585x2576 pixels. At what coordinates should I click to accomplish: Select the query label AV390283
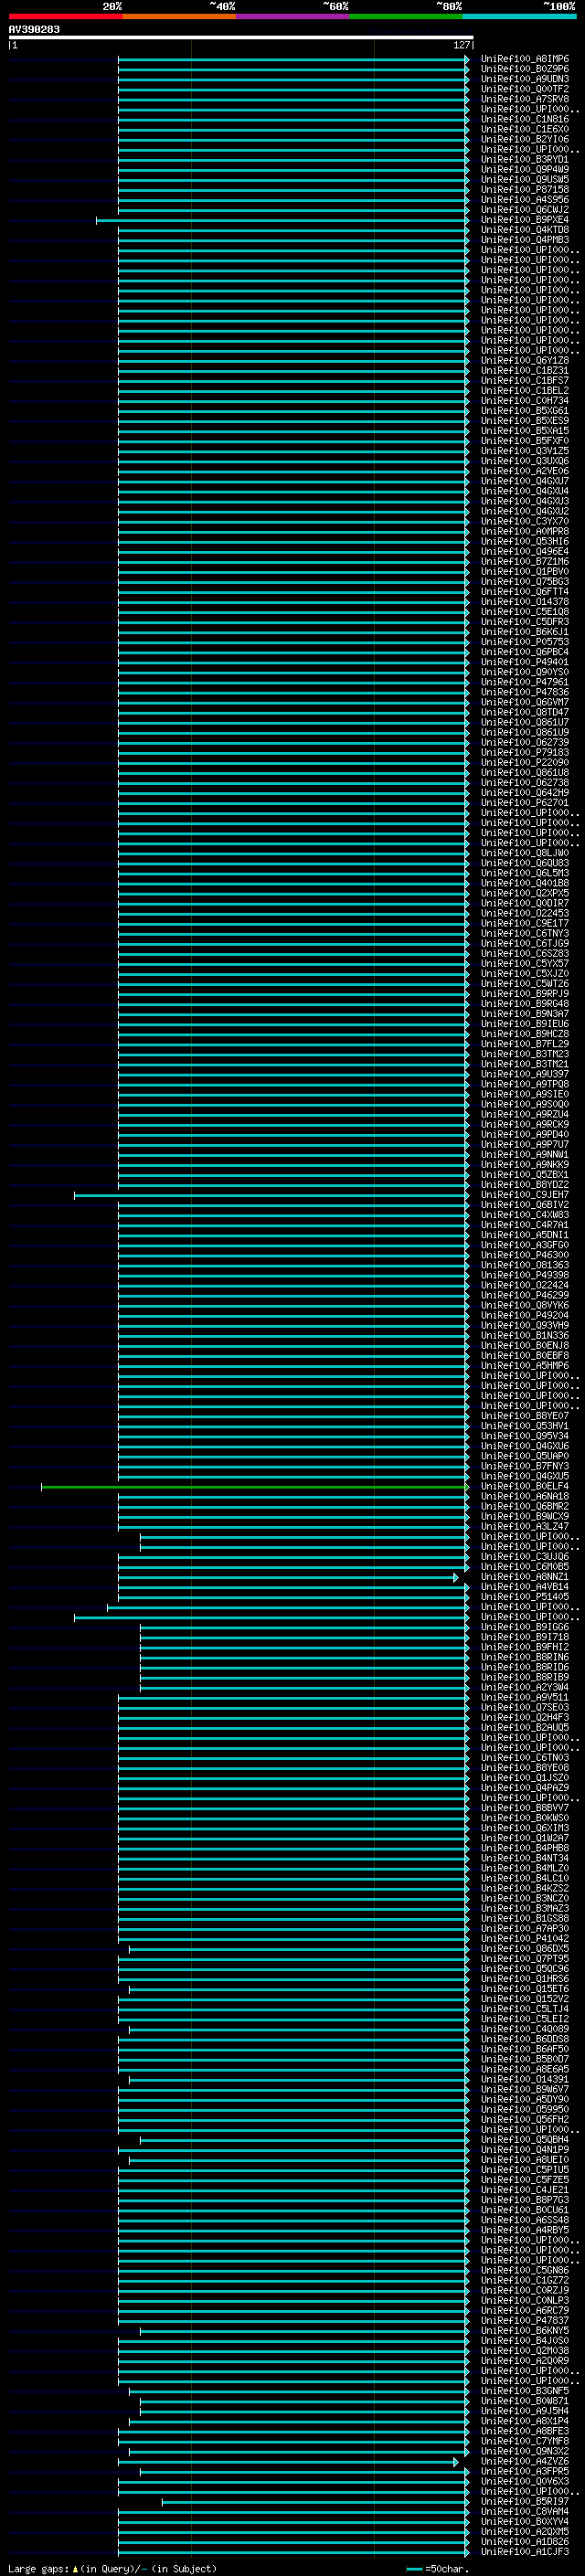[34, 30]
